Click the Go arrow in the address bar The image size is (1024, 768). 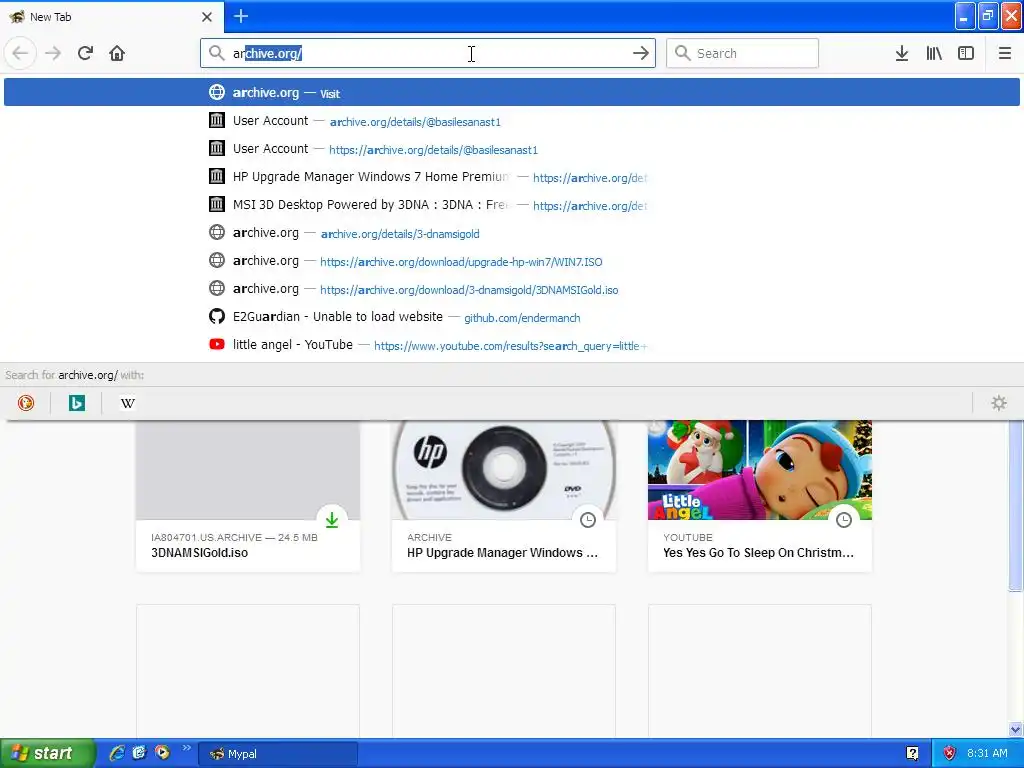tap(641, 53)
